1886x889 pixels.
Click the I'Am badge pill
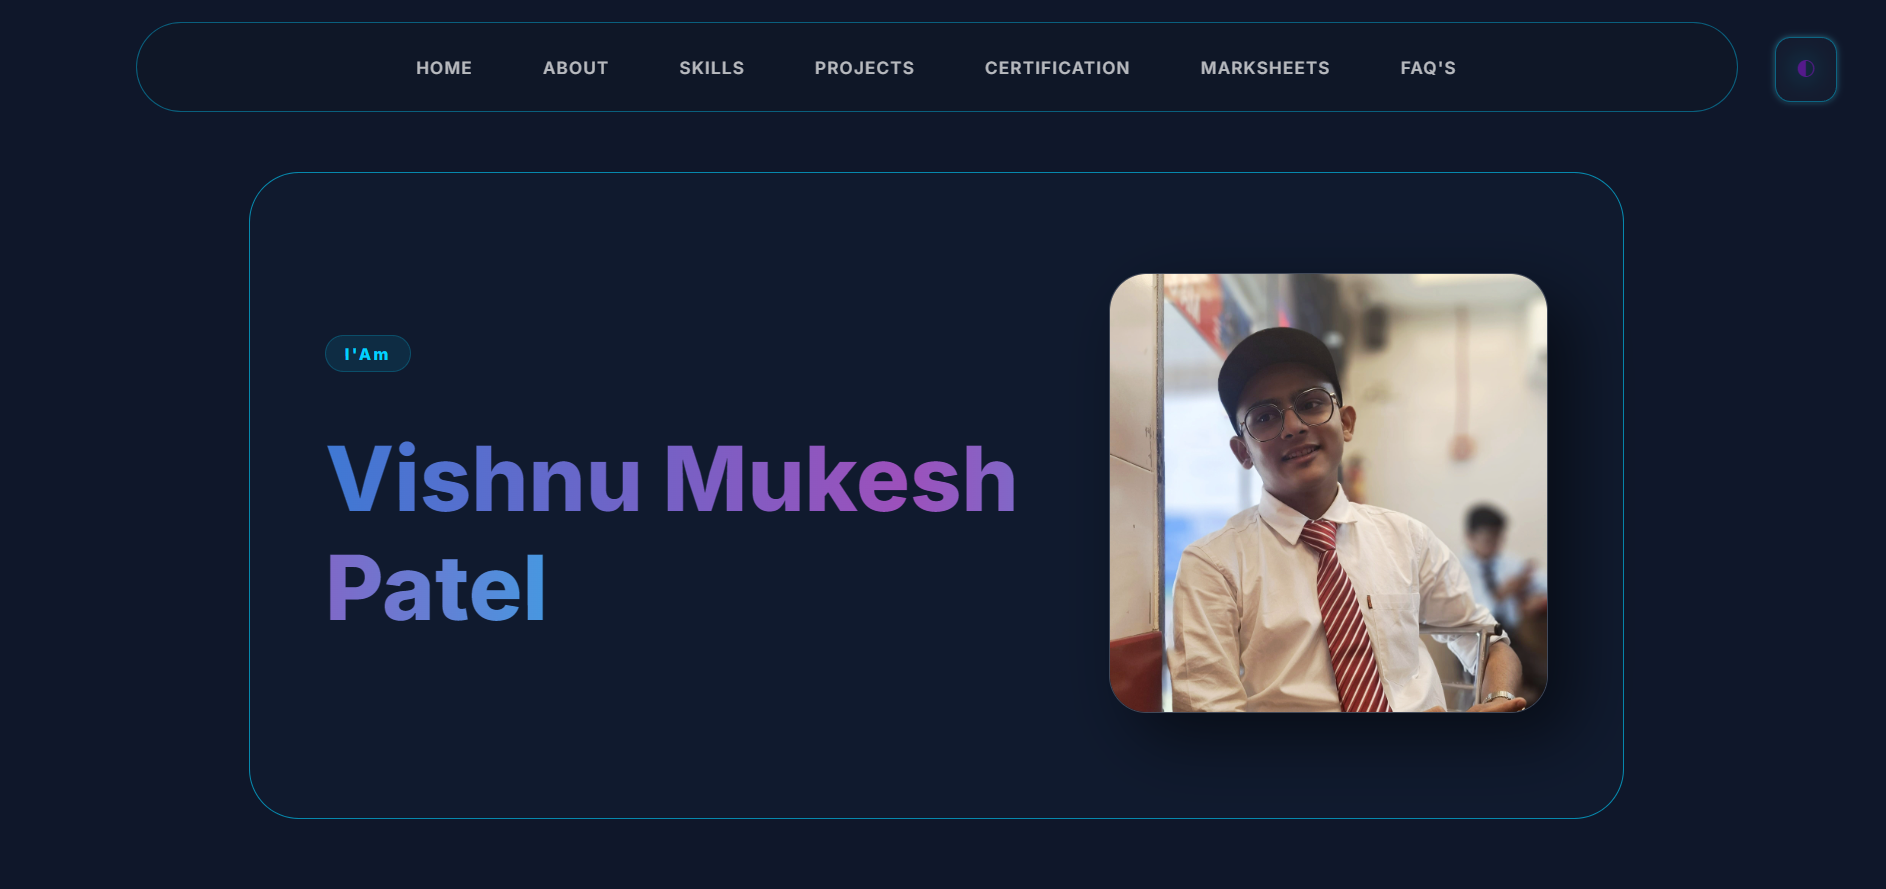point(367,354)
